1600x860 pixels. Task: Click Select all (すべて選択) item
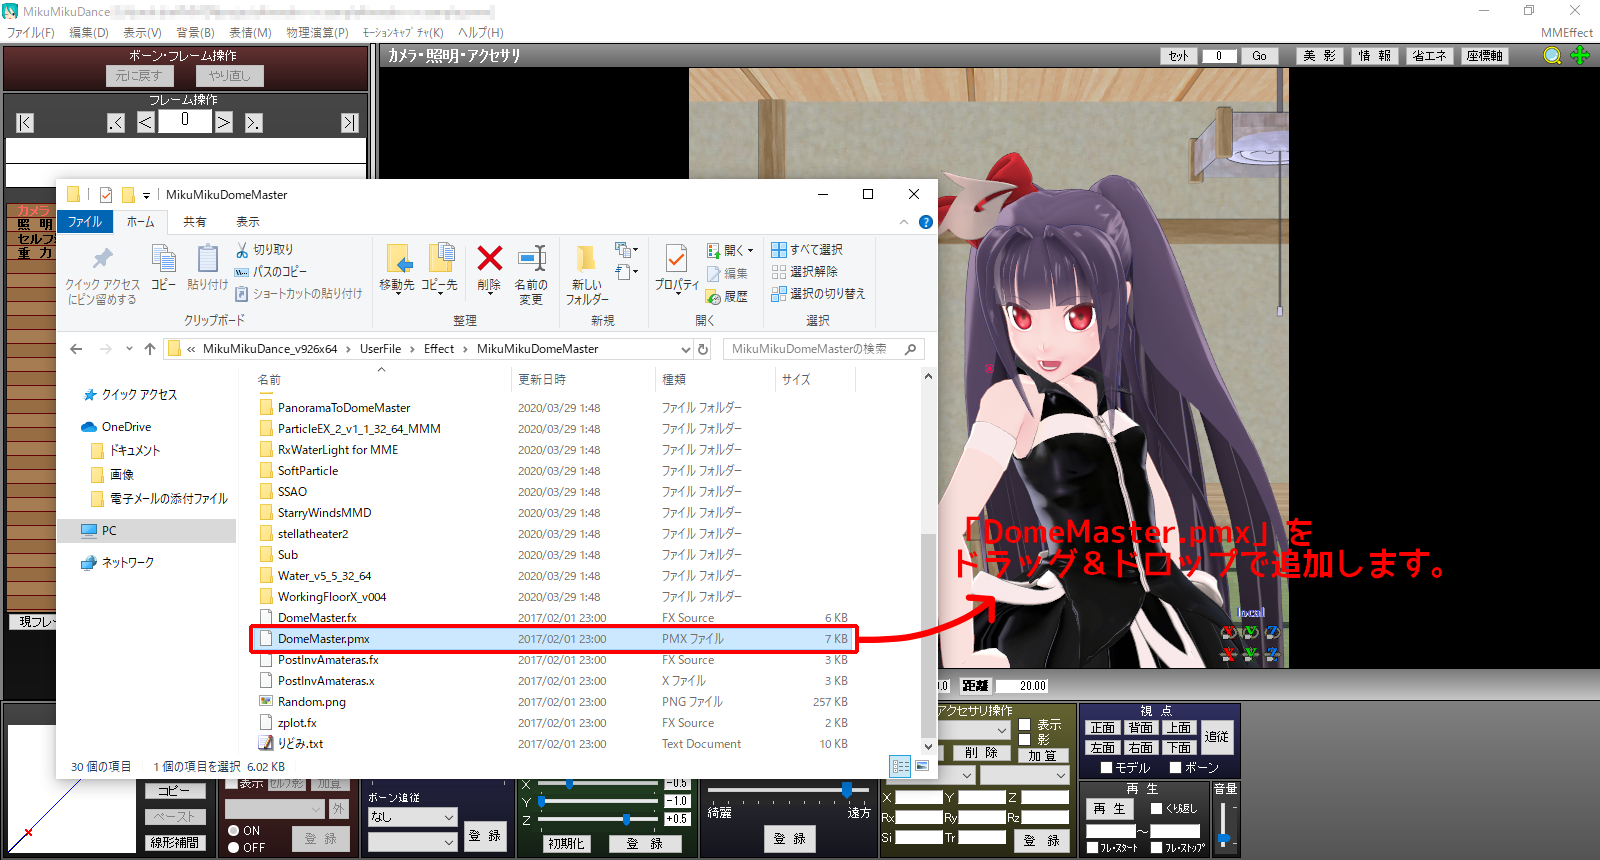click(807, 249)
